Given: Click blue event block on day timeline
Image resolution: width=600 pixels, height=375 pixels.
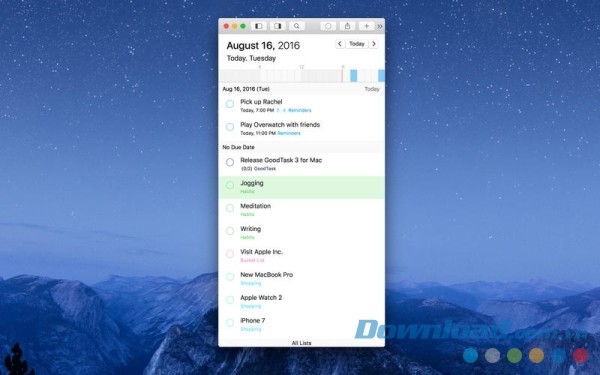Looking at the screenshot, I should 354,75.
